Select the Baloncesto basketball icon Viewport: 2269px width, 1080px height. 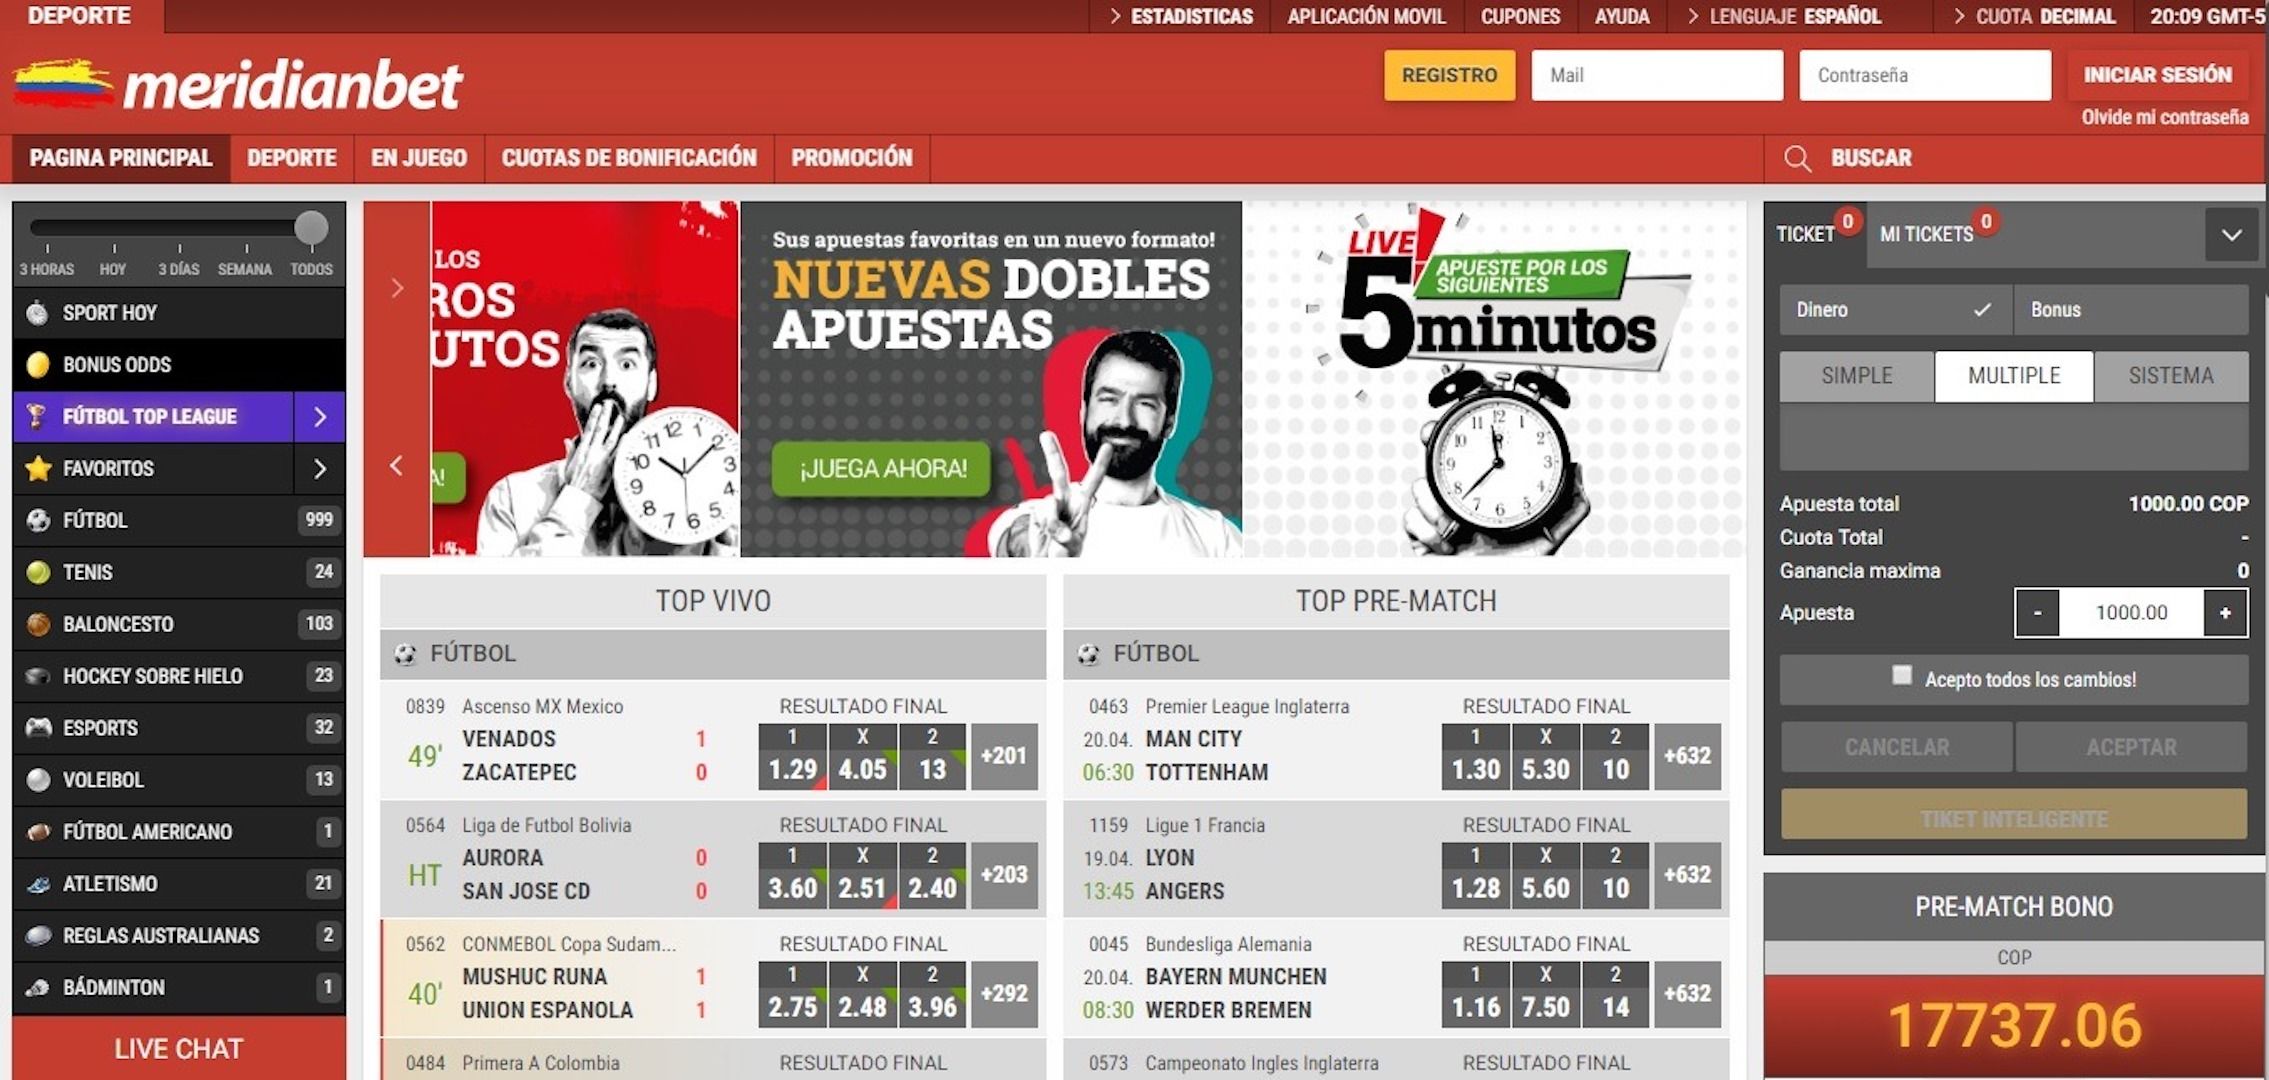coord(38,624)
